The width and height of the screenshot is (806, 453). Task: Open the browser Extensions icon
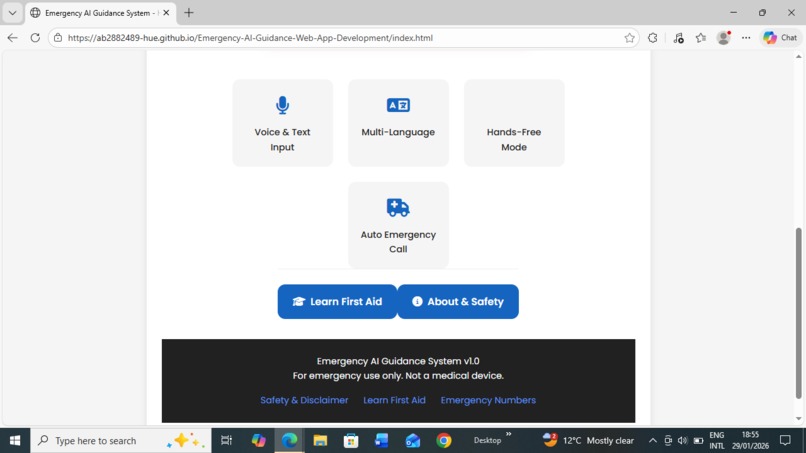[652, 38]
